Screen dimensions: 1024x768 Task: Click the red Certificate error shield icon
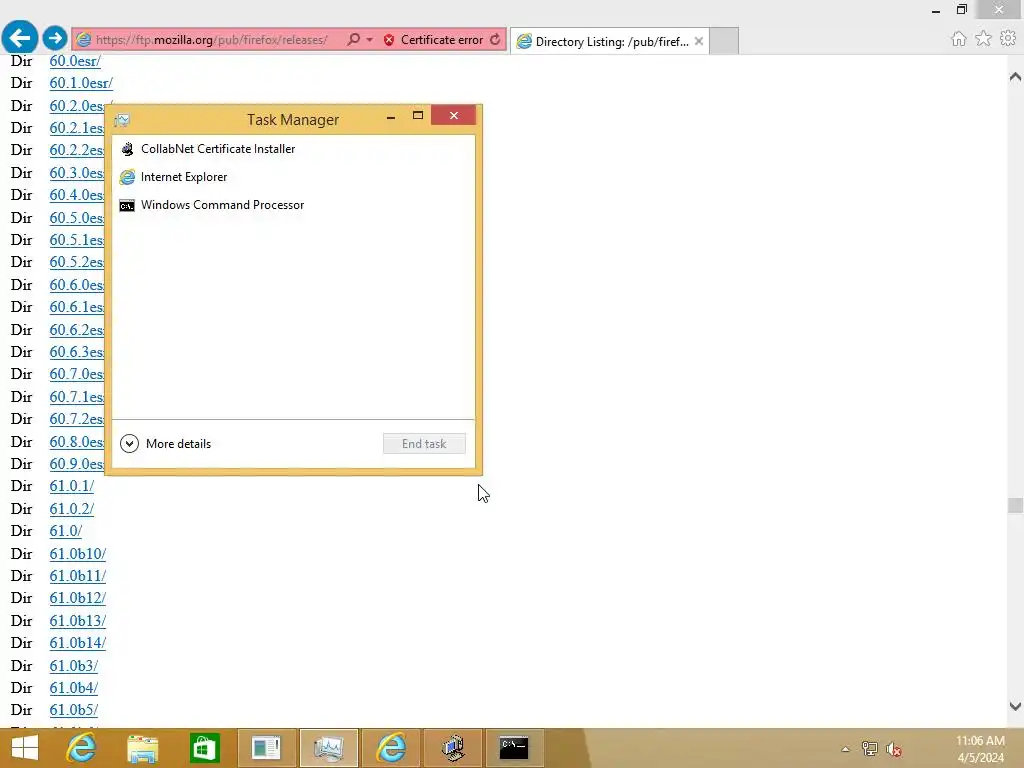click(389, 40)
